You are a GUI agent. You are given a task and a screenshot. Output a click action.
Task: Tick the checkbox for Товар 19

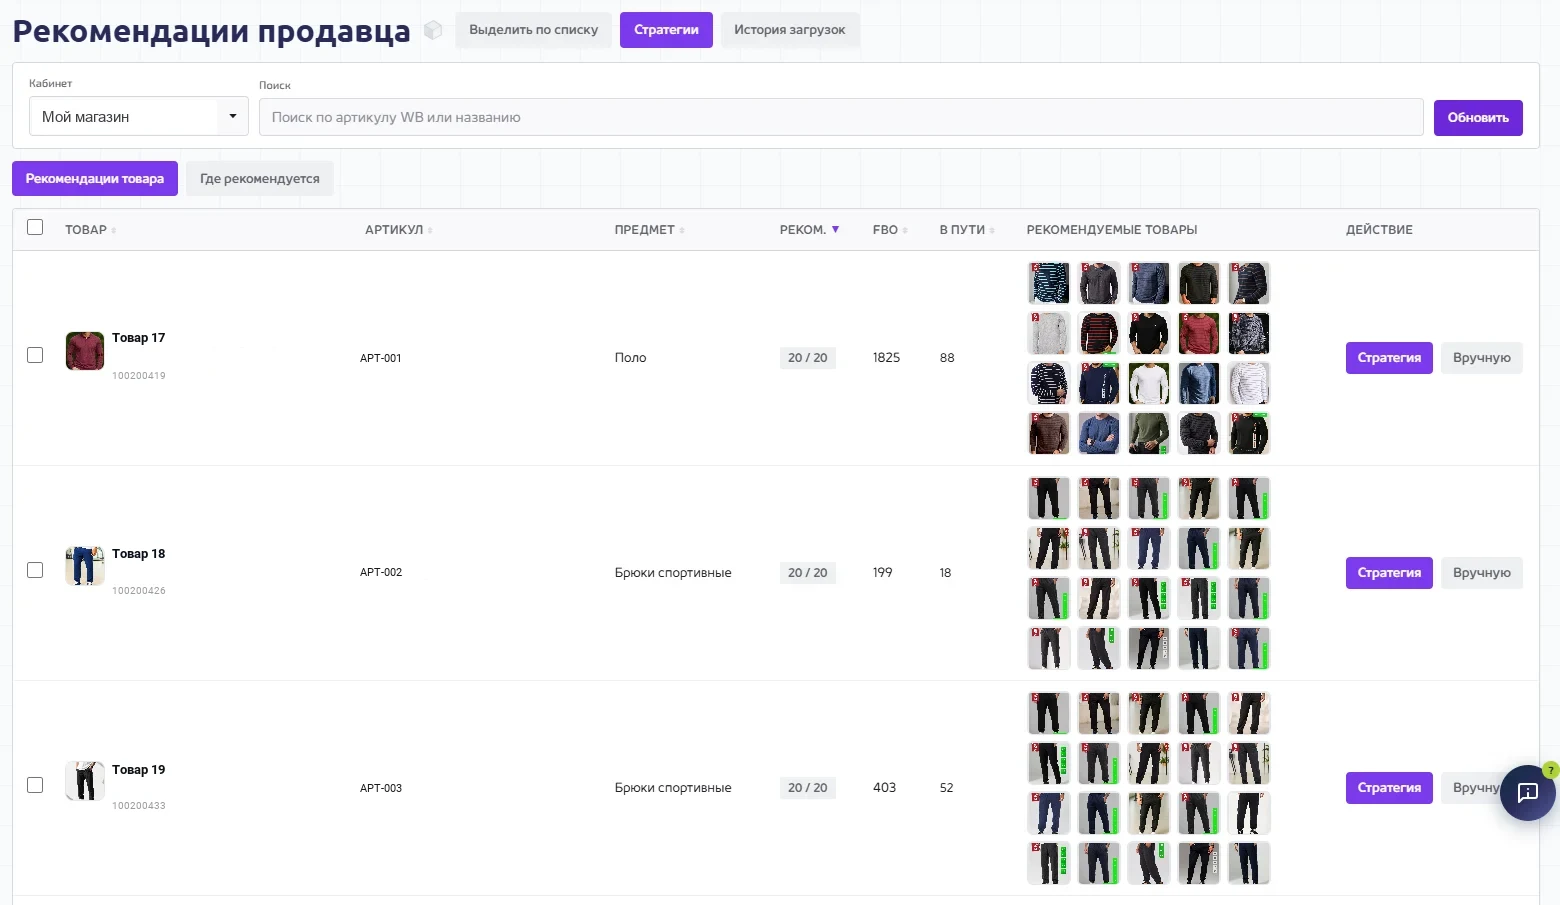pos(35,785)
